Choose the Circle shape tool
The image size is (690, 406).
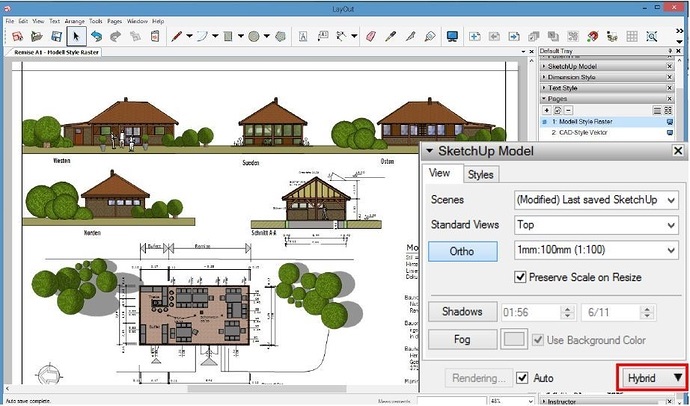254,36
